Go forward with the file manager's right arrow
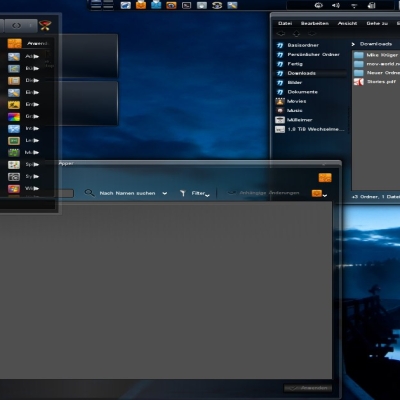400x400 pixels. 312,34
